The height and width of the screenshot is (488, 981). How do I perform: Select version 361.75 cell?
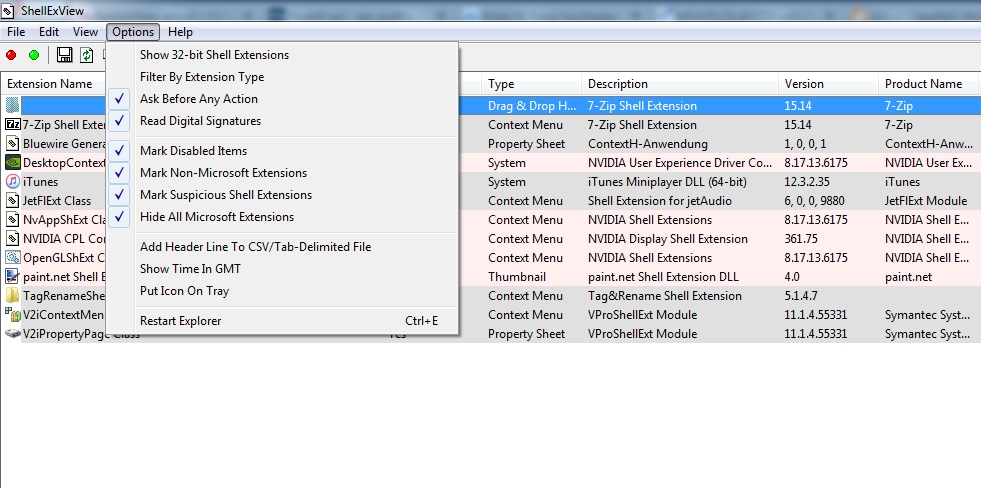(802, 239)
